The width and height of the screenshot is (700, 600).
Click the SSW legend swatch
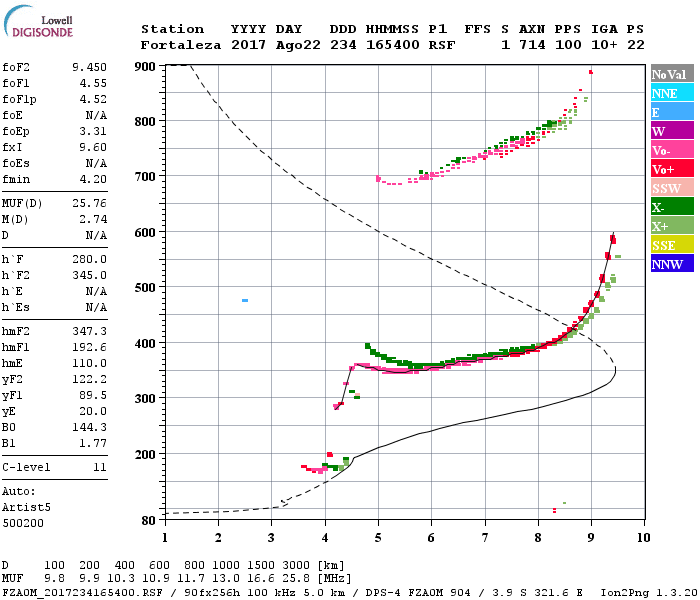point(672,188)
